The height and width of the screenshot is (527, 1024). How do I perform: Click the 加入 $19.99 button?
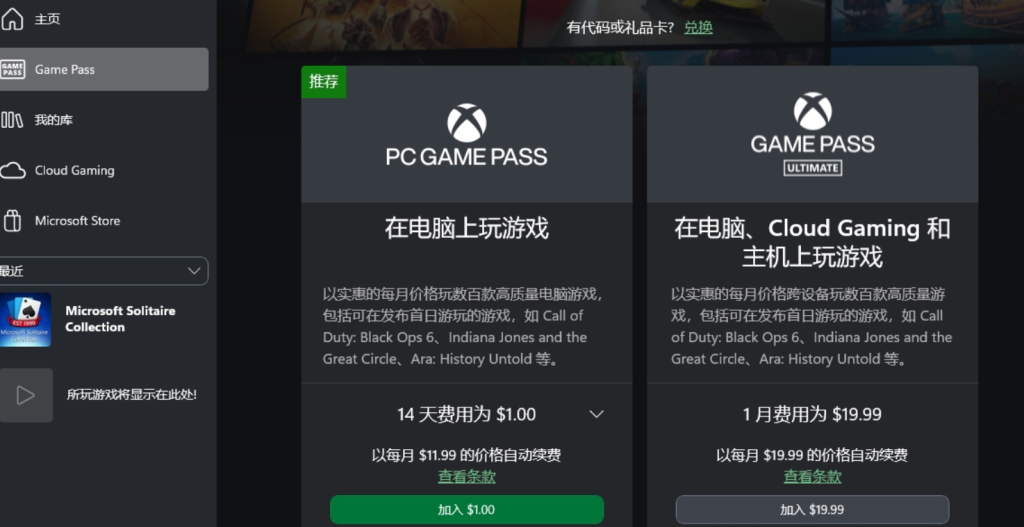812,510
